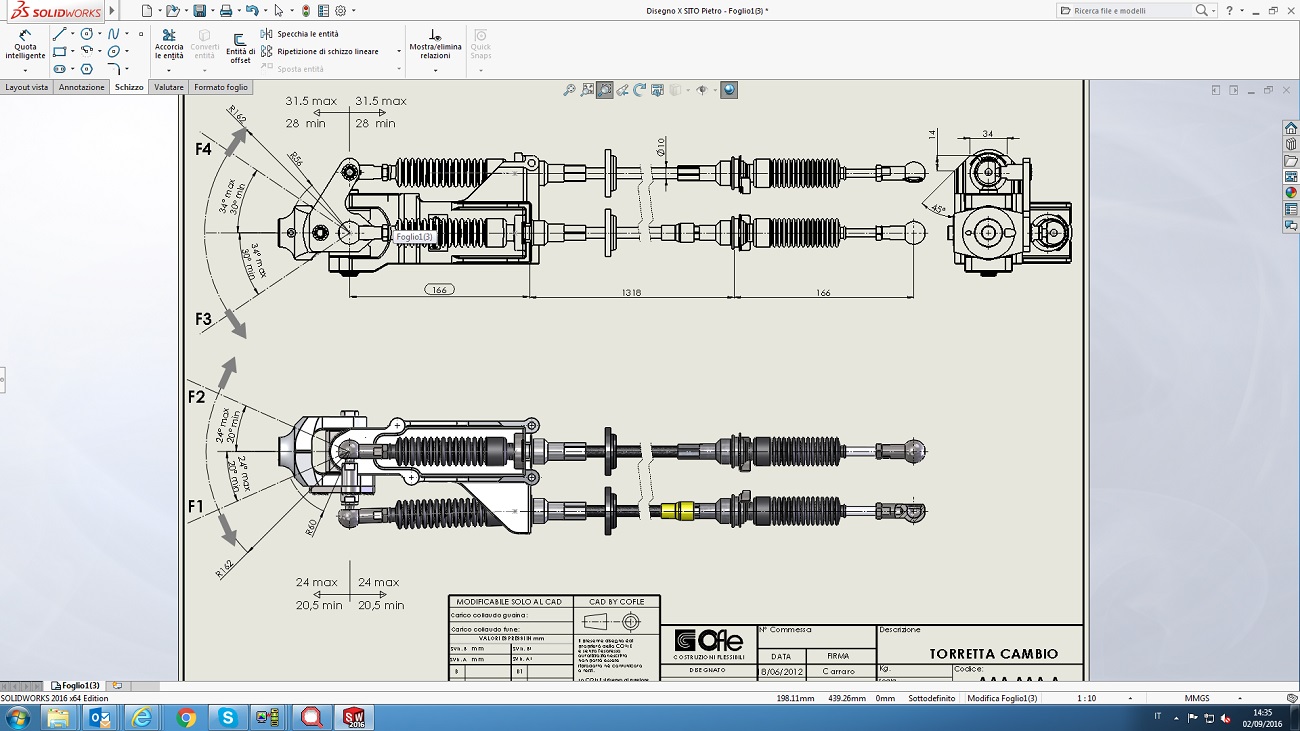The height and width of the screenshot is (731, 1300).
Task: Click Specchia le entità button
Action: tap(299, 34)
